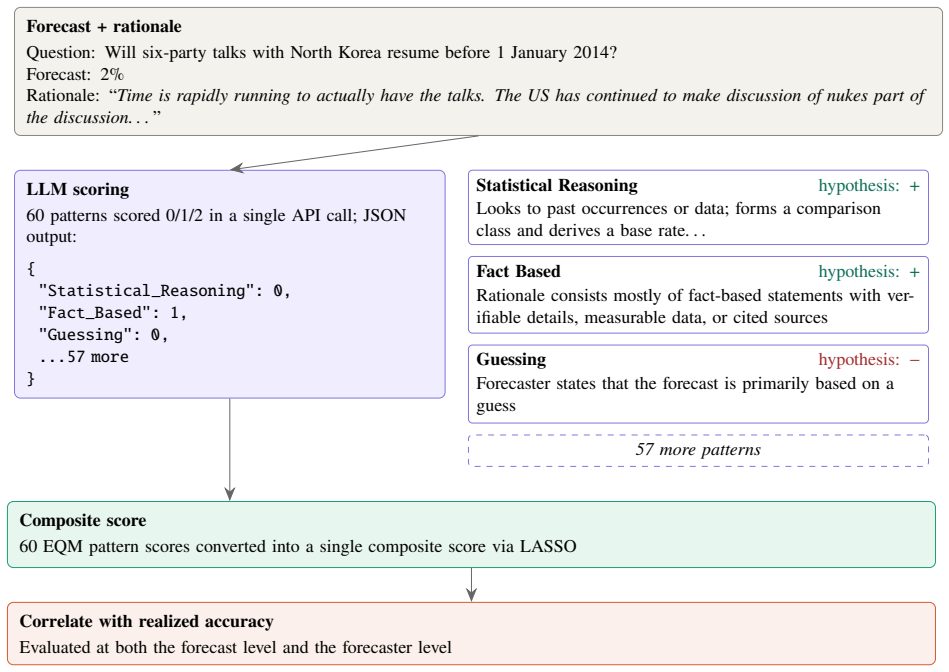Click the '60 patterns scored 0/1/2' description

[215, 226]
